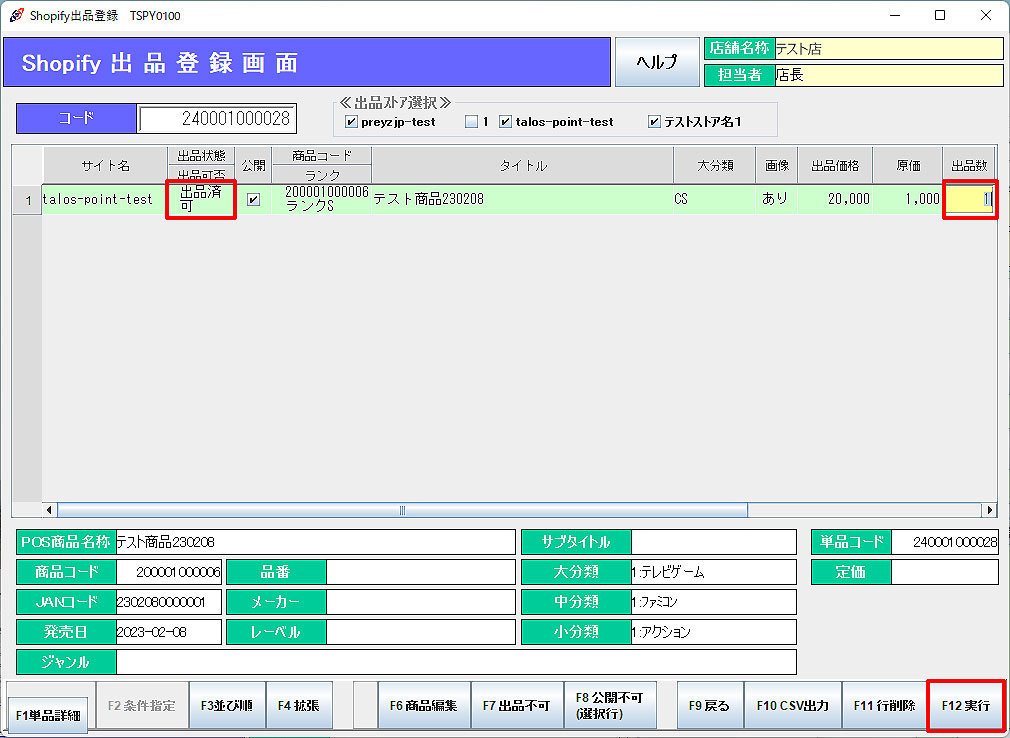Click the F4 拡張 button
The height and width of the screenshot is (738, 1010).
coord(299,705)
